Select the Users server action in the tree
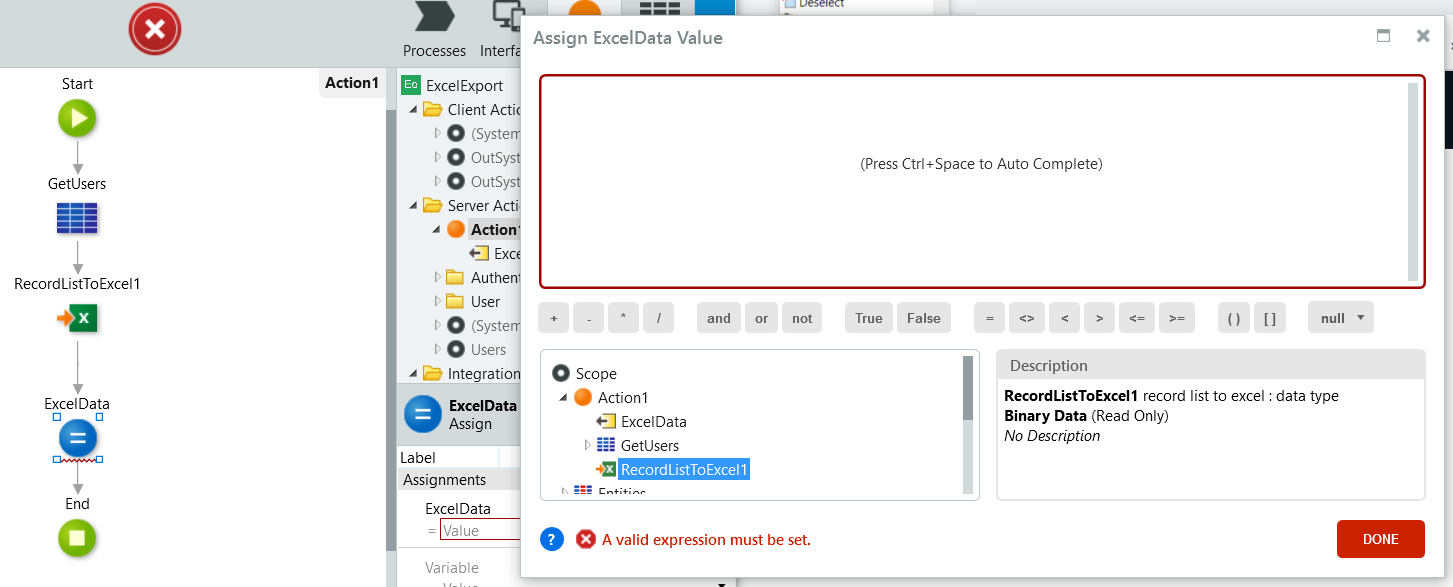Image resolution: width=1453 pixels, height=587 pixels. coord(487,349)
